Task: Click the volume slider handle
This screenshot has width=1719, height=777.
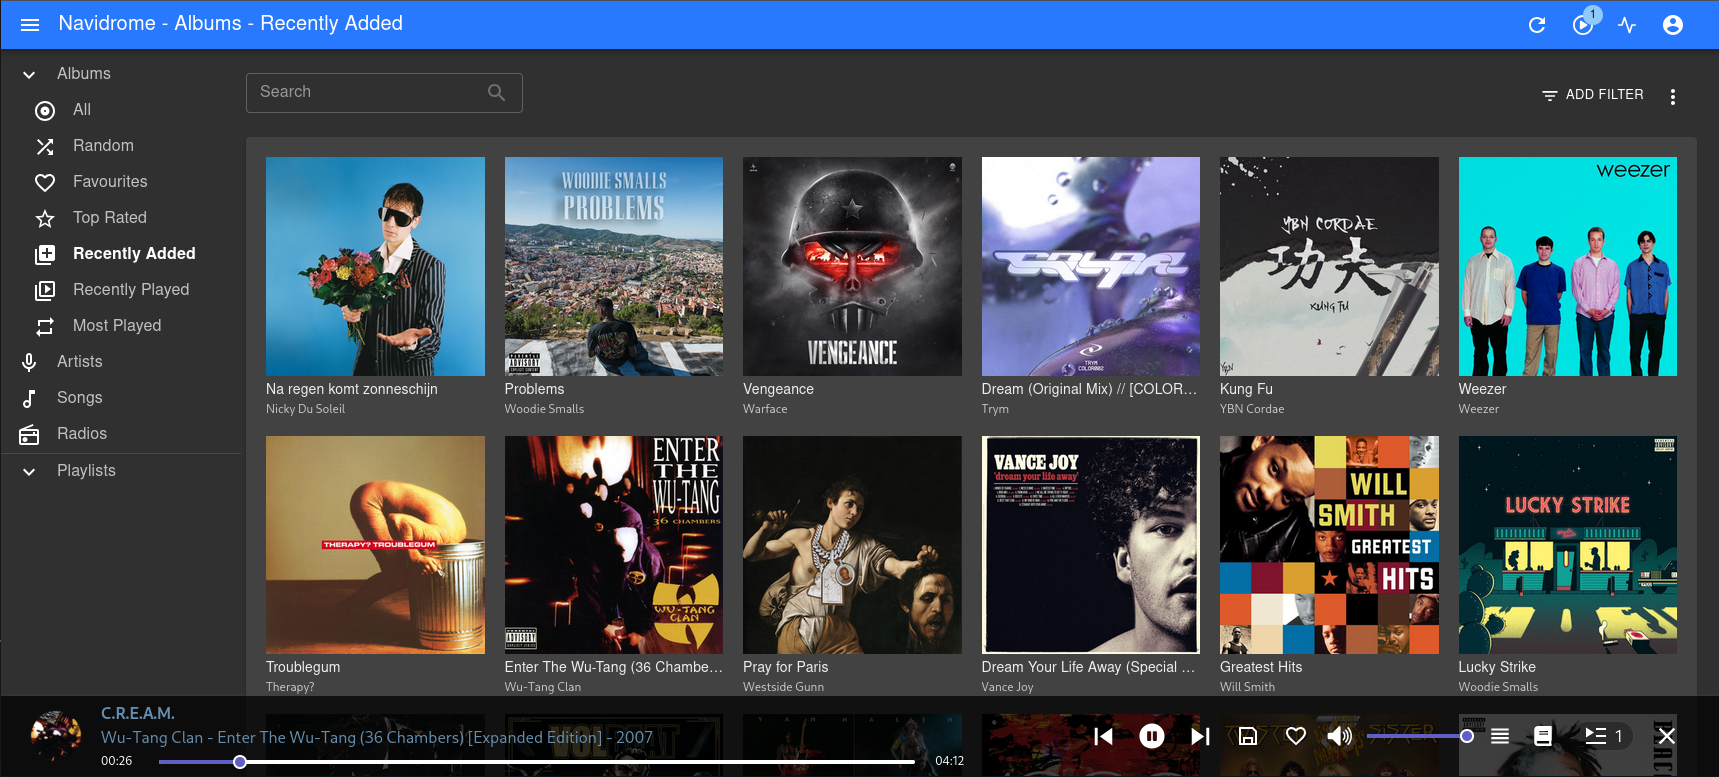Action: (1466, 736)
